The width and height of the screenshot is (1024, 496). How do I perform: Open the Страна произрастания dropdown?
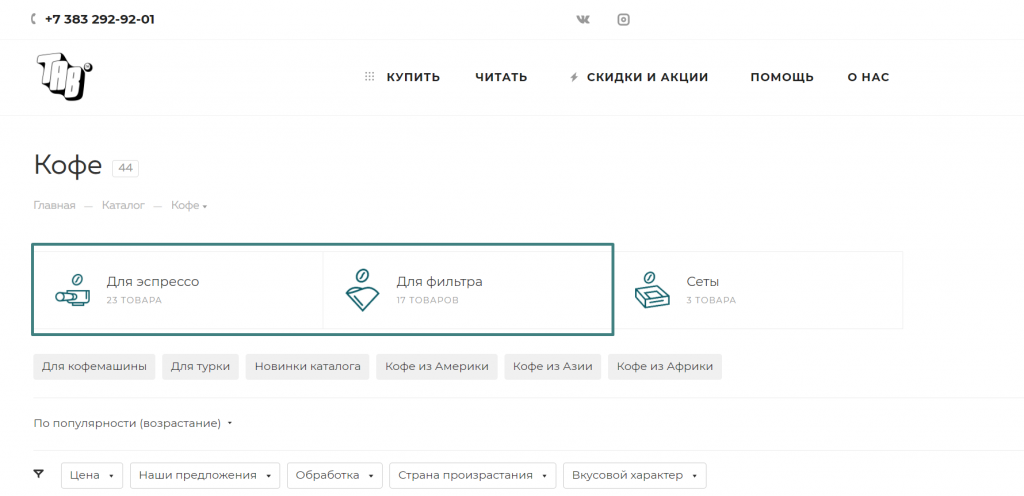[x=473, y=475]
